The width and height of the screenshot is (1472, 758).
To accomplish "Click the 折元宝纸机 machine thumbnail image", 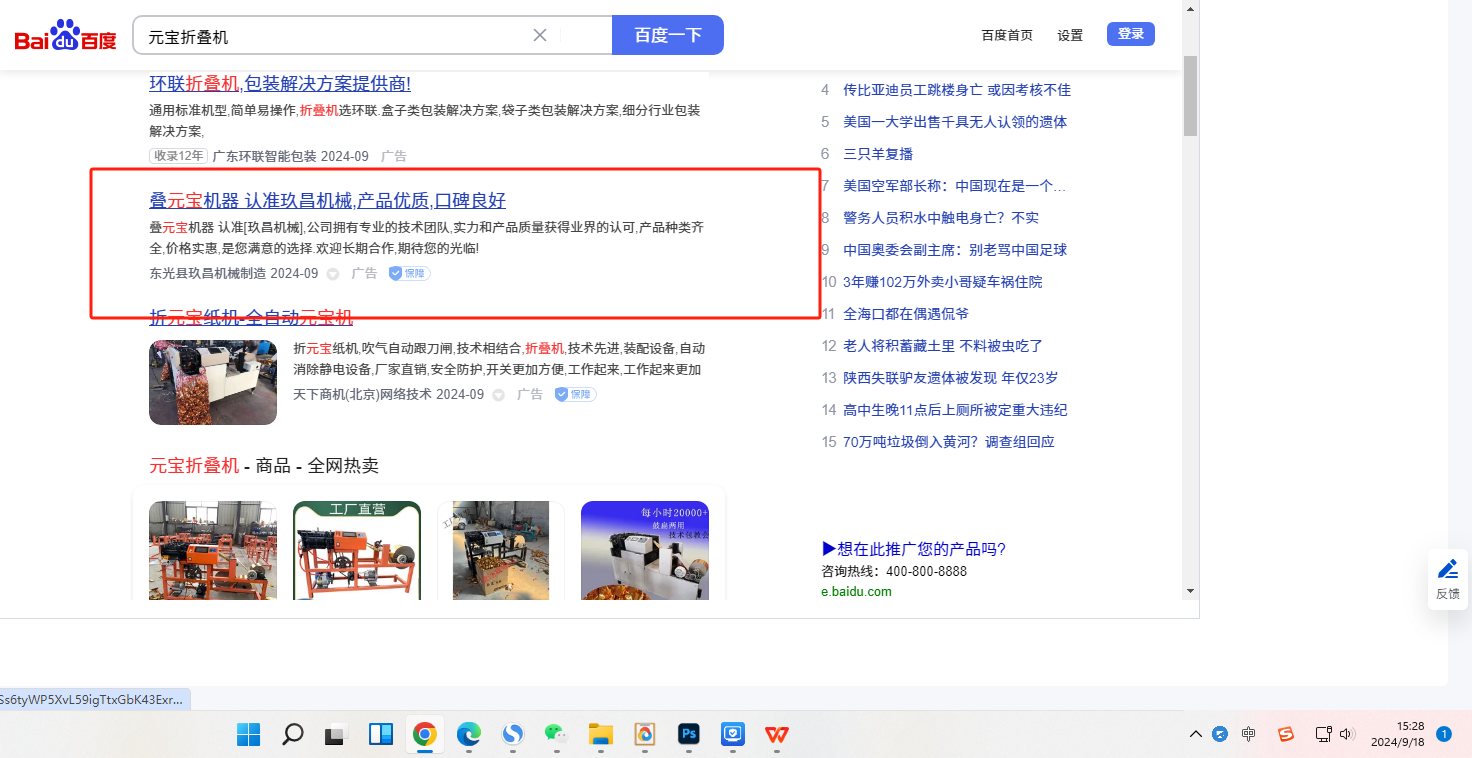I will 213,382.
